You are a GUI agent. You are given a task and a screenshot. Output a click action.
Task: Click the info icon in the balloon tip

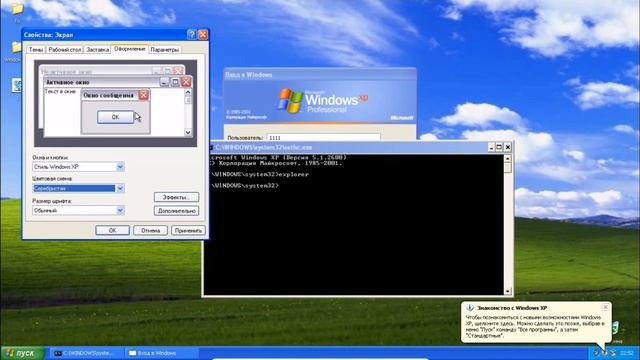(x=470, y=308)
